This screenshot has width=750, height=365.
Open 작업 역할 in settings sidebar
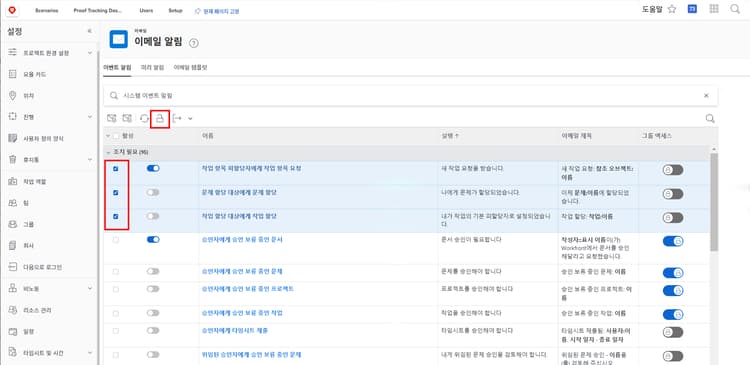tap(34, 181)
